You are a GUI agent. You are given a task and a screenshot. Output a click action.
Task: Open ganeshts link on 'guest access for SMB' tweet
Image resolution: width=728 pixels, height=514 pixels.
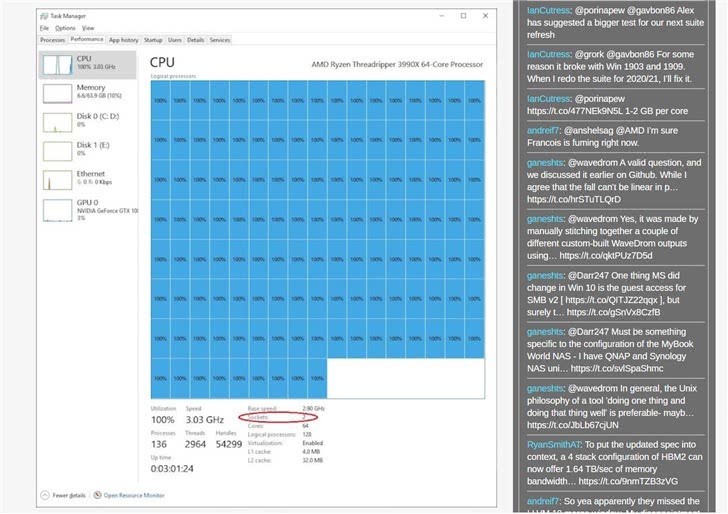545,275
